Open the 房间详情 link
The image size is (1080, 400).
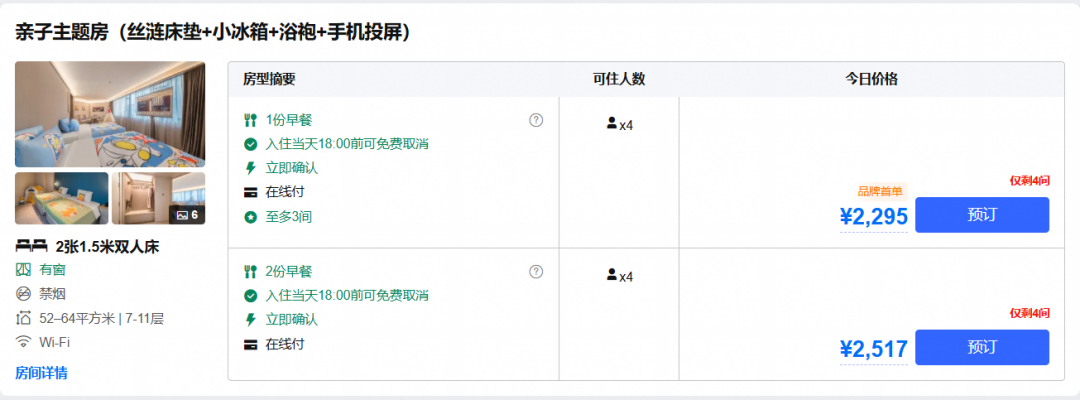point(41,373)
